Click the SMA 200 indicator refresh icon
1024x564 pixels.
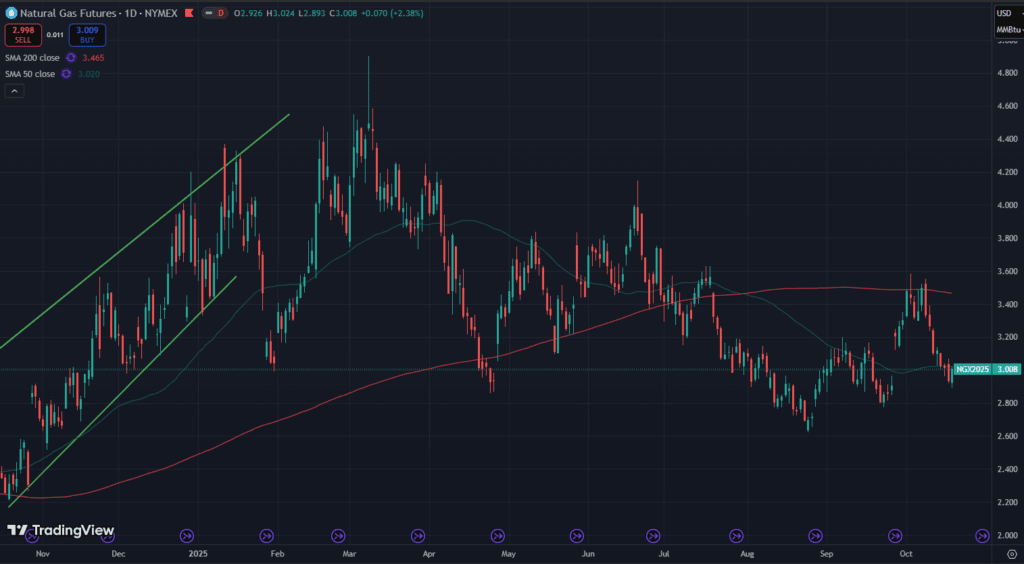click(68, 58)
